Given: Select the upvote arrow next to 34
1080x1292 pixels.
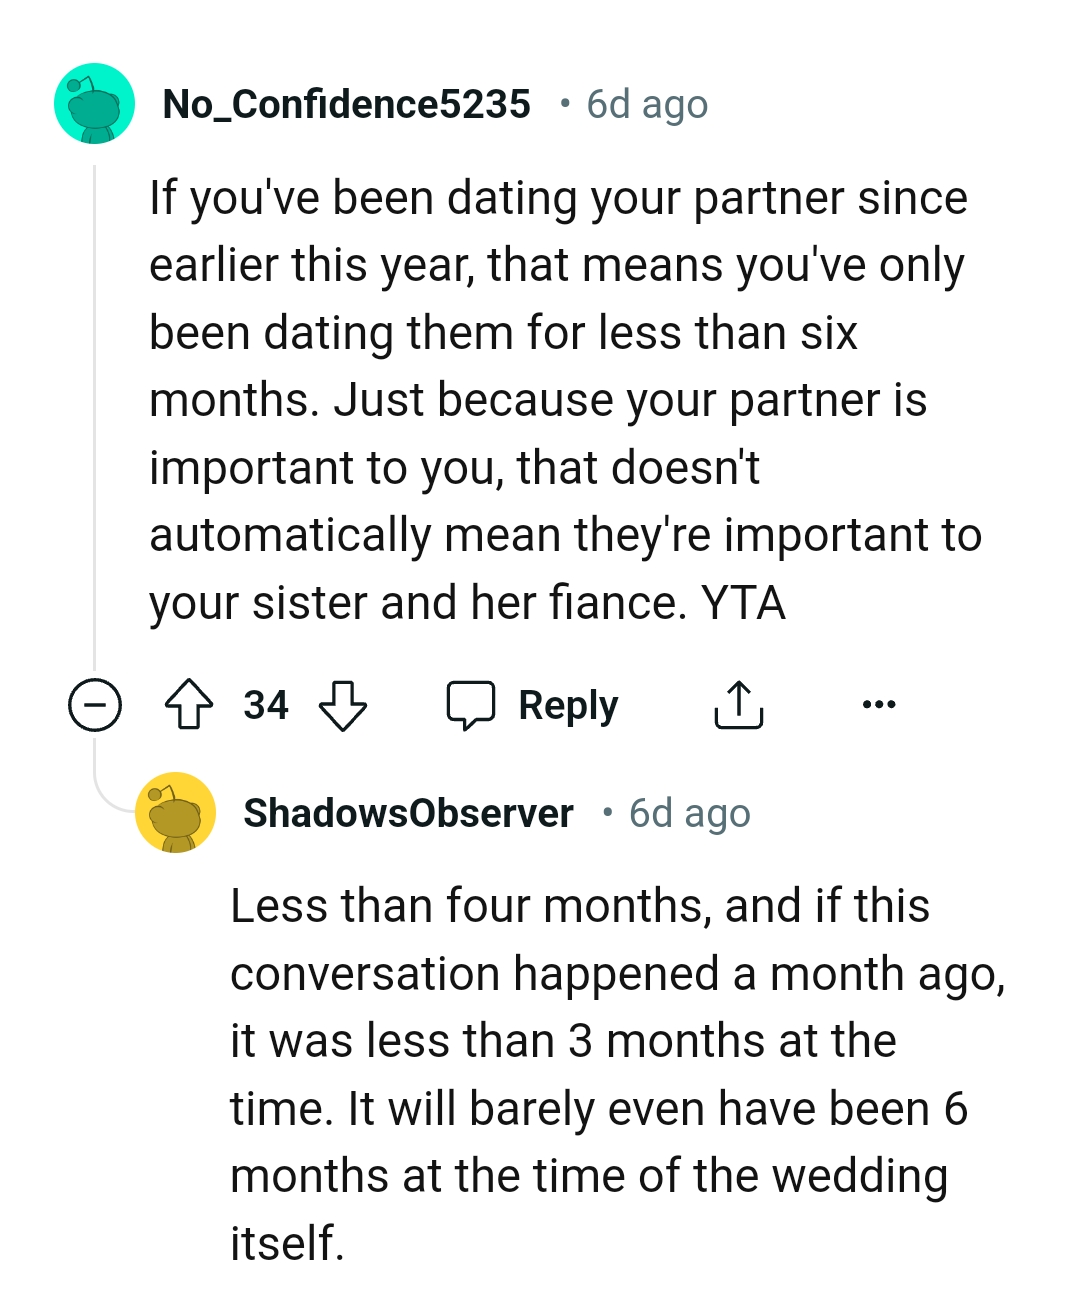Looking at the screenshot, I should coord(191,705).
